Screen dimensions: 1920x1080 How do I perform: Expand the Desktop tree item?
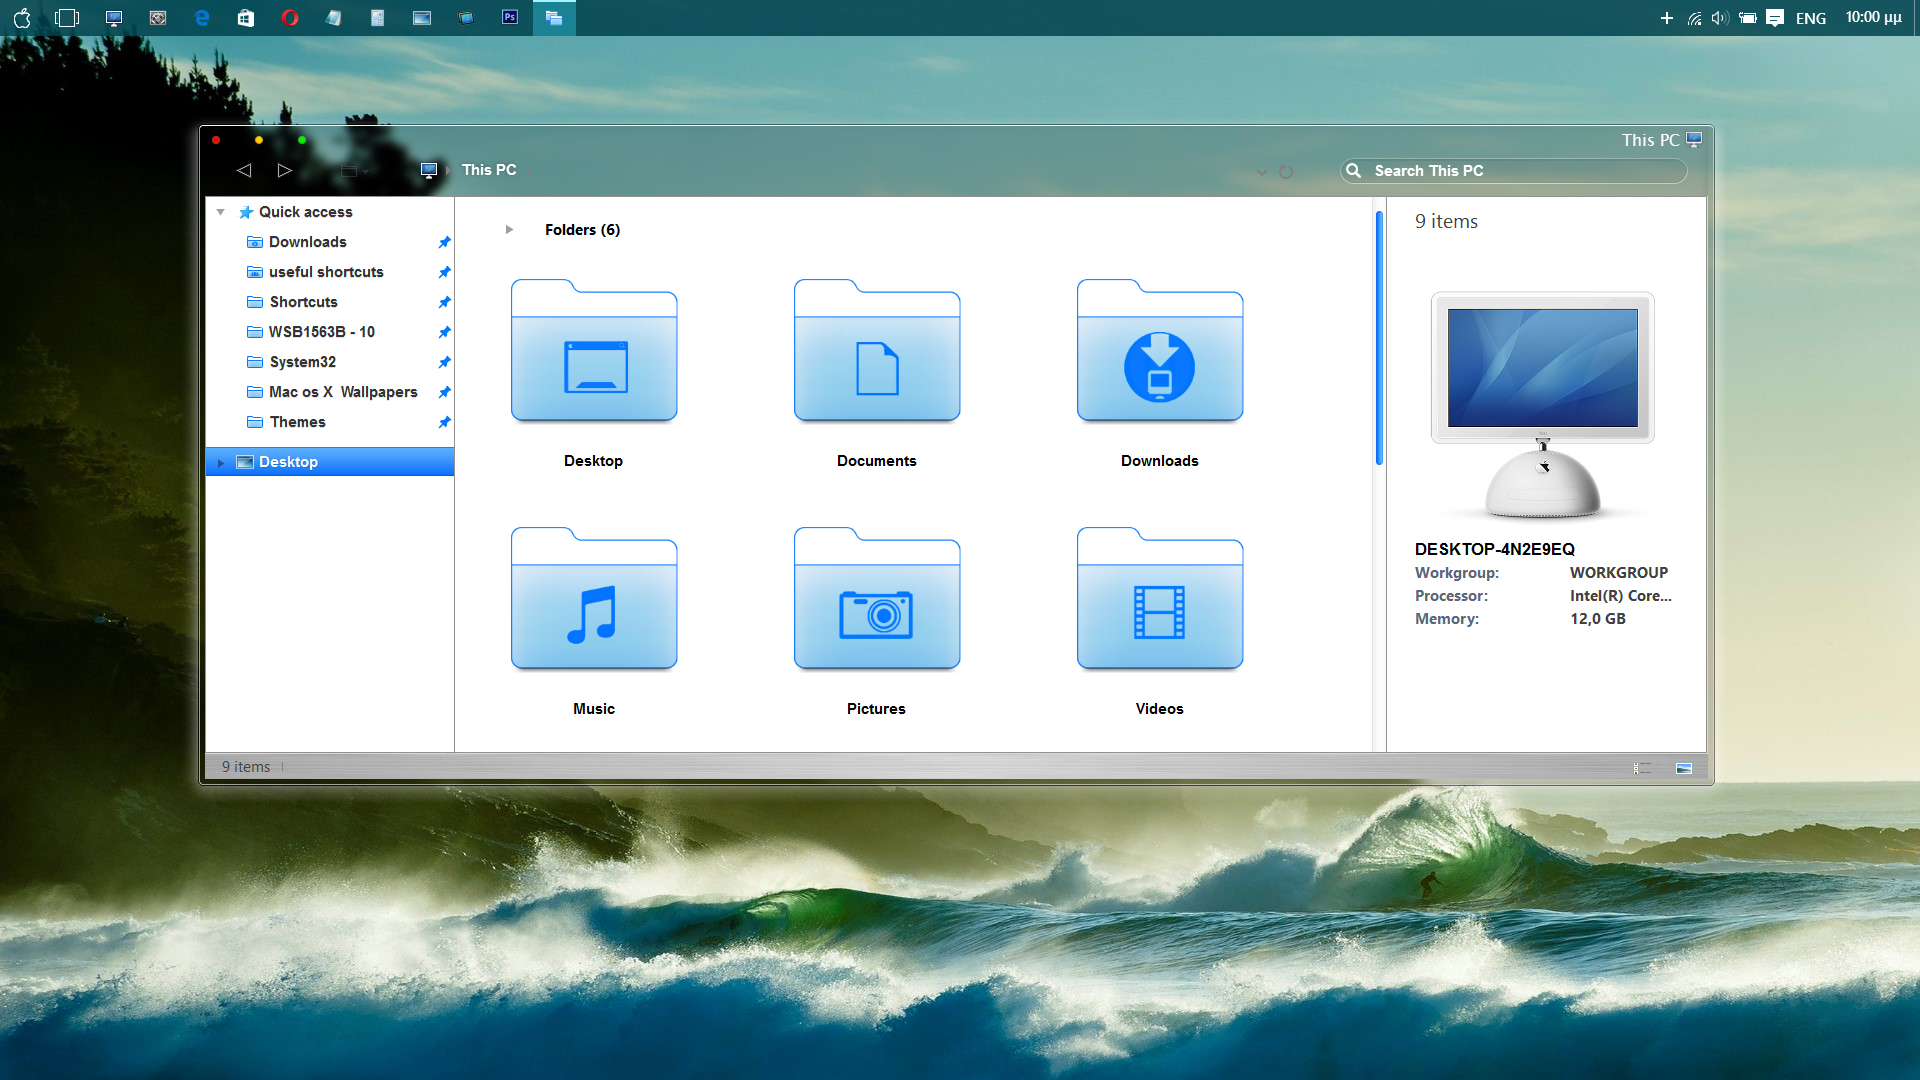pyautogui.click(x=221, y=461)
